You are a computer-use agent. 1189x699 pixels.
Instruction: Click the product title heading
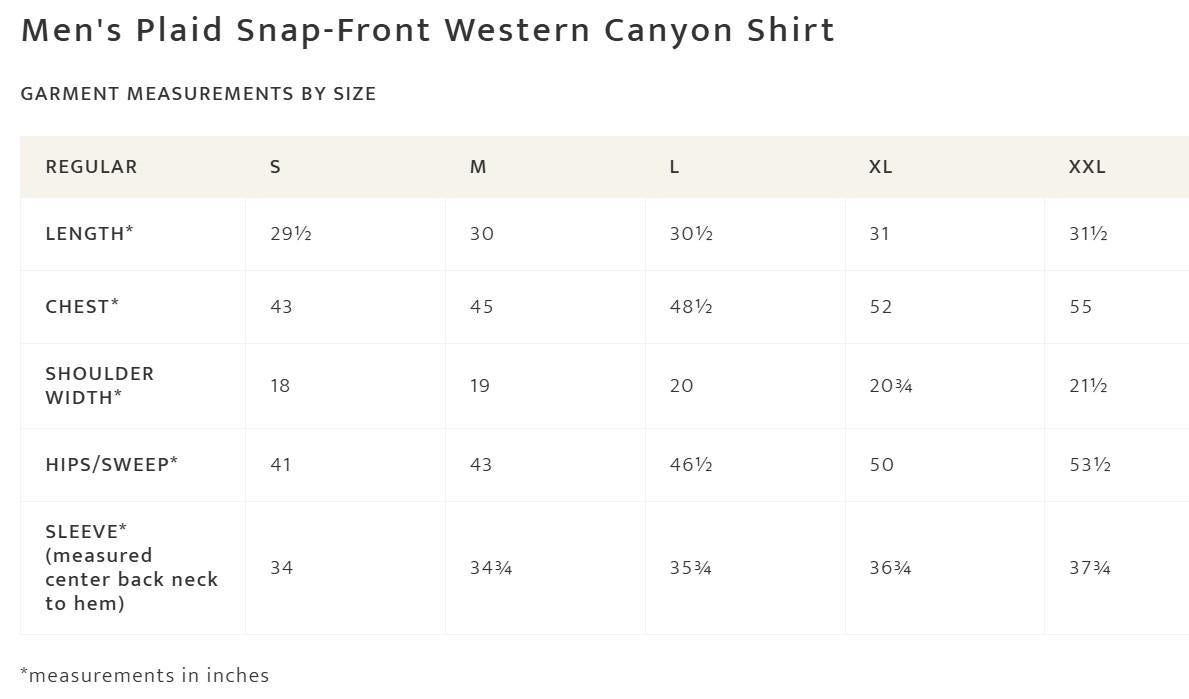tap(427, 31)
